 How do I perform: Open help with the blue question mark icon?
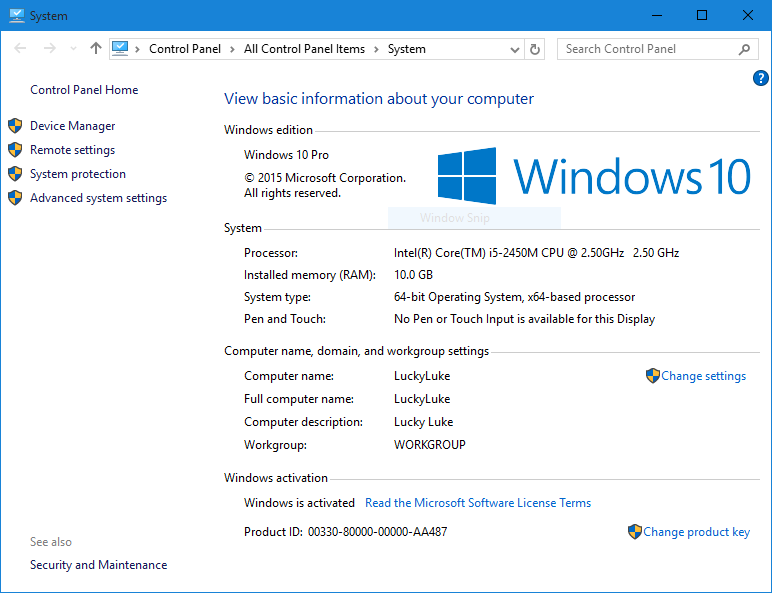[760, 78]
